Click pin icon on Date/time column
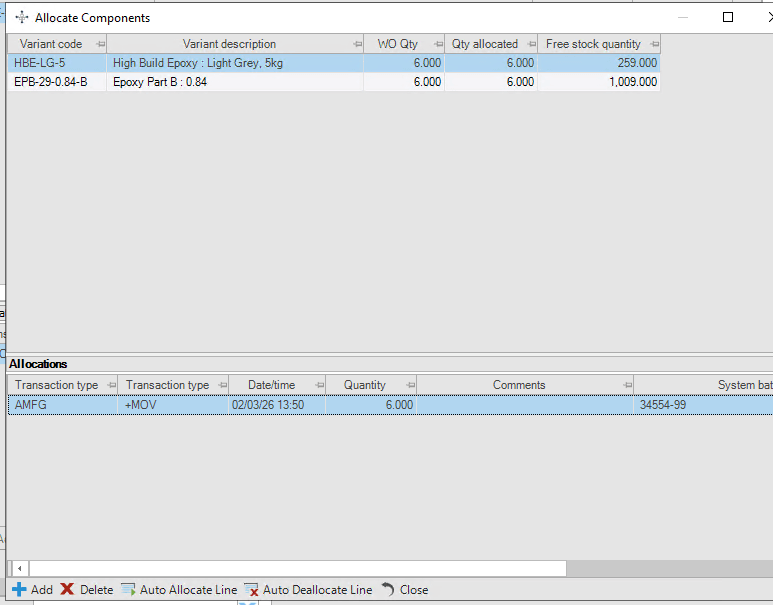This screenshot has width=773, height=605. pyautogui.click(x=319, y=385)
